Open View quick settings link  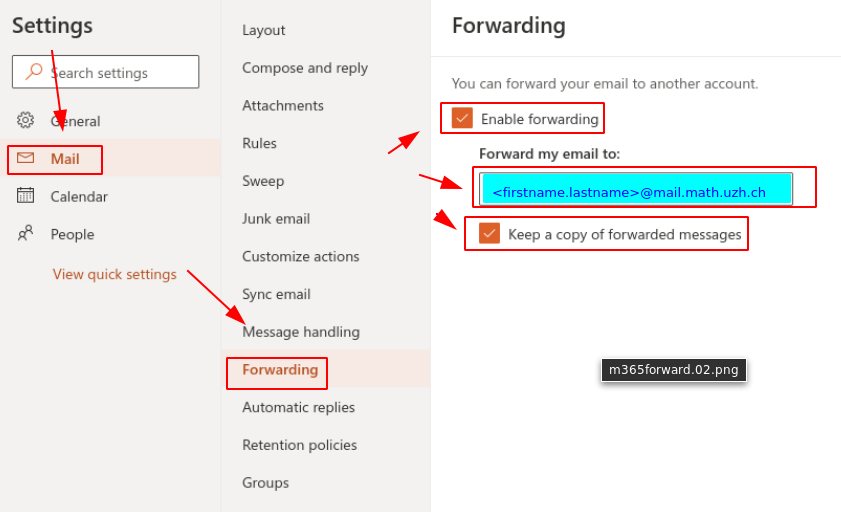point(114,274)
